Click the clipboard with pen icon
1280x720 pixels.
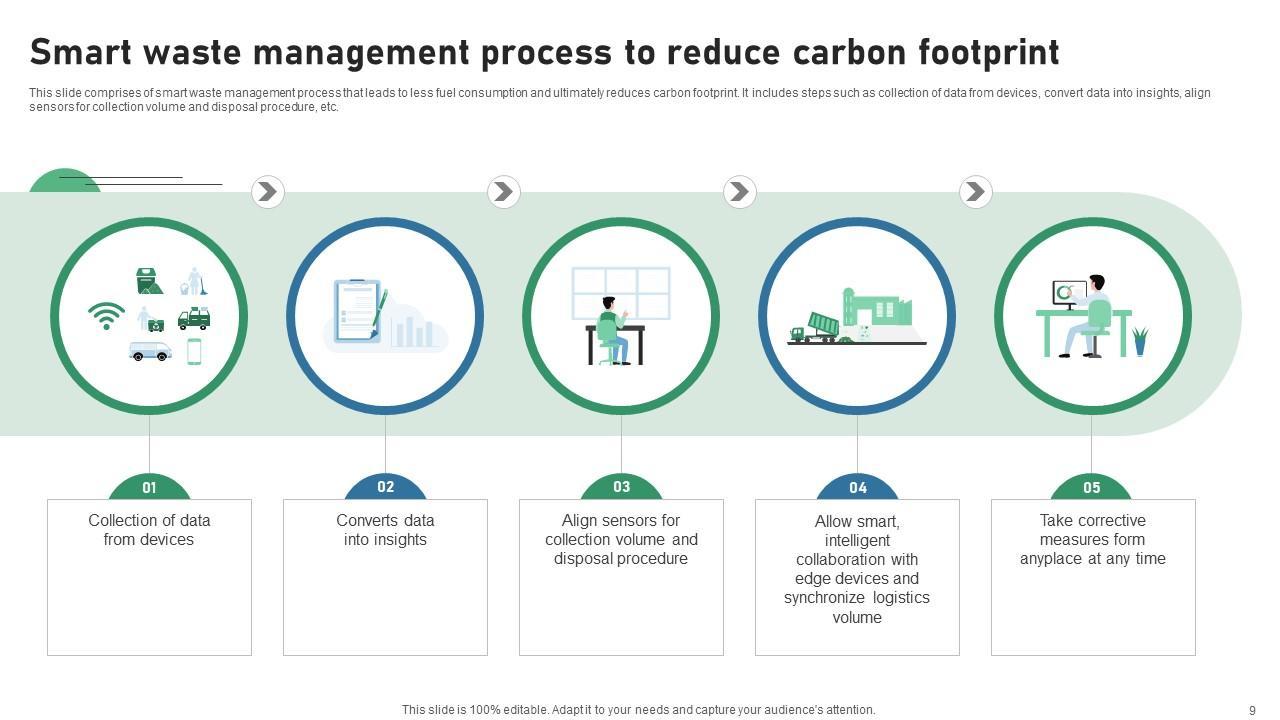click(358, 311)
